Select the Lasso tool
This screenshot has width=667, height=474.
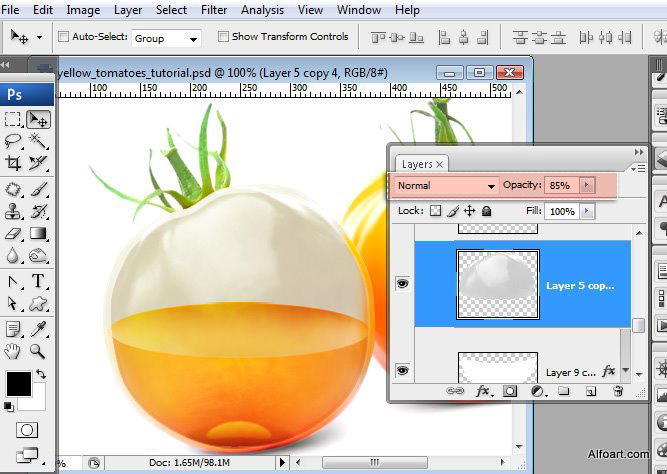[x=14, y=141]
